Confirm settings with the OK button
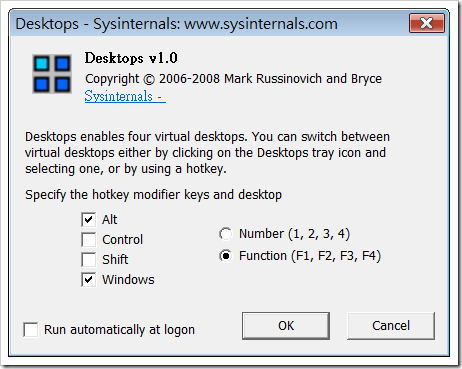462x369 pixels. tap(286, 326)
